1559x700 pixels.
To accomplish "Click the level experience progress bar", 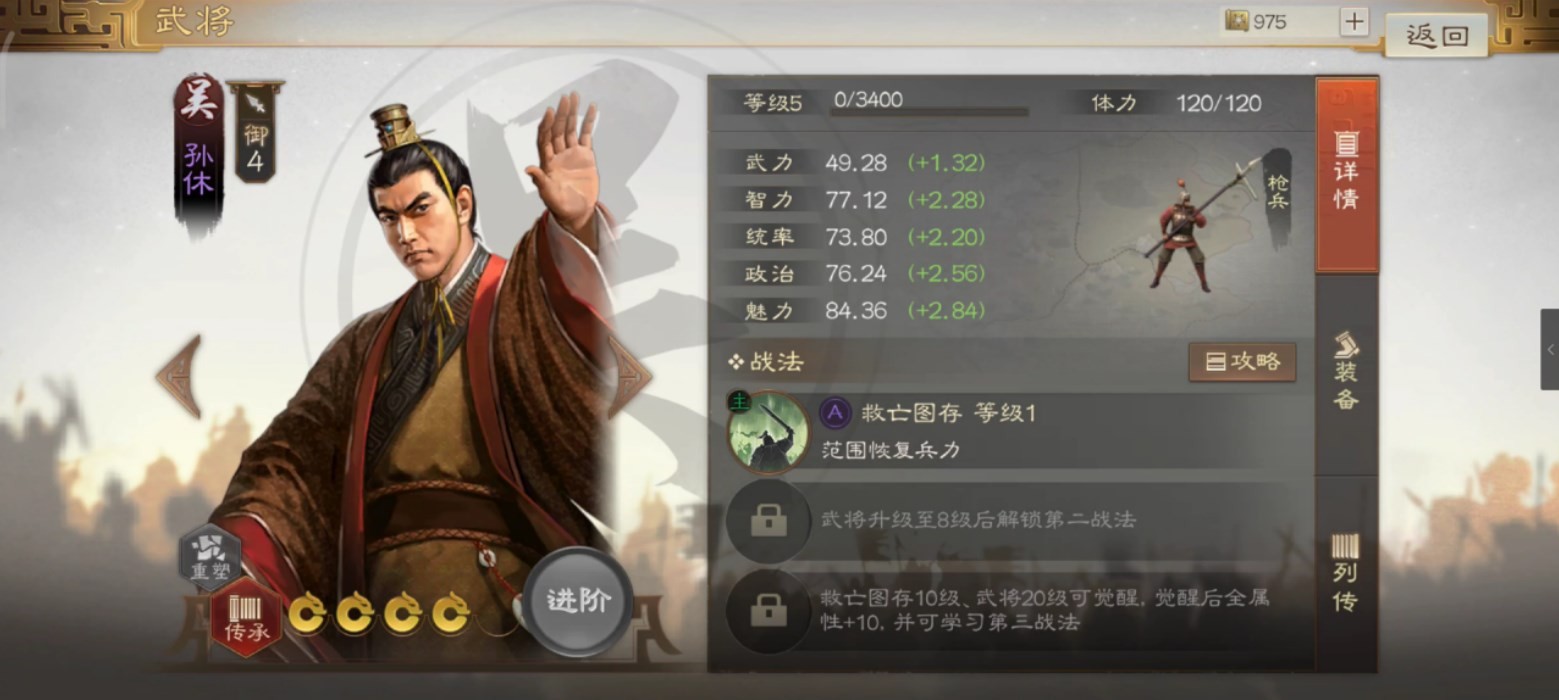I will click(x=928, y=112).
